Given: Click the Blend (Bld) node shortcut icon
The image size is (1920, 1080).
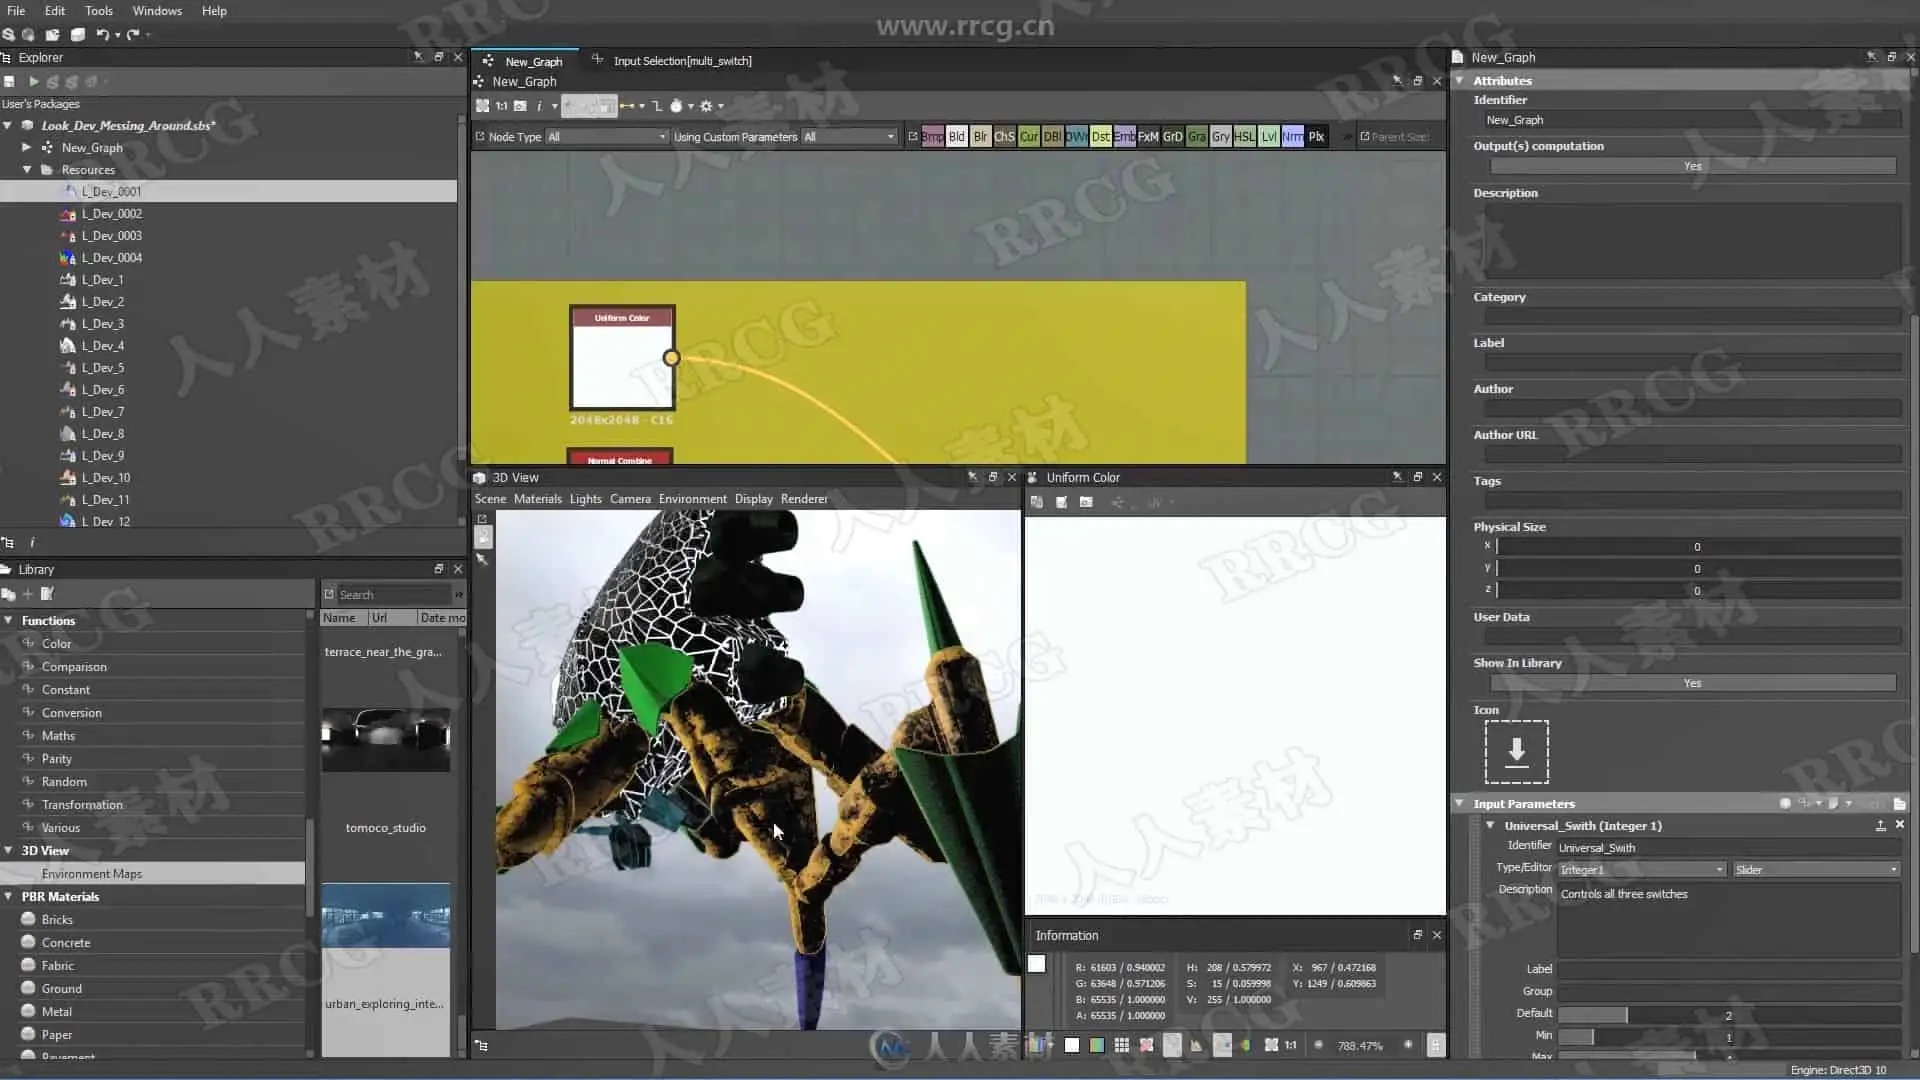Looking at the screenshot, I should click(x=956, y=137).
